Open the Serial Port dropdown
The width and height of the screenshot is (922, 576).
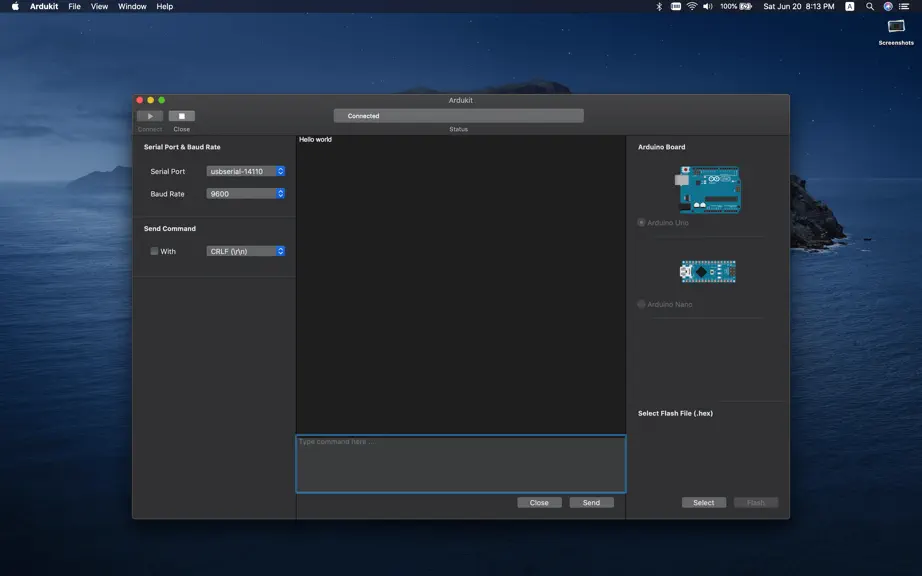pos(246,171)
